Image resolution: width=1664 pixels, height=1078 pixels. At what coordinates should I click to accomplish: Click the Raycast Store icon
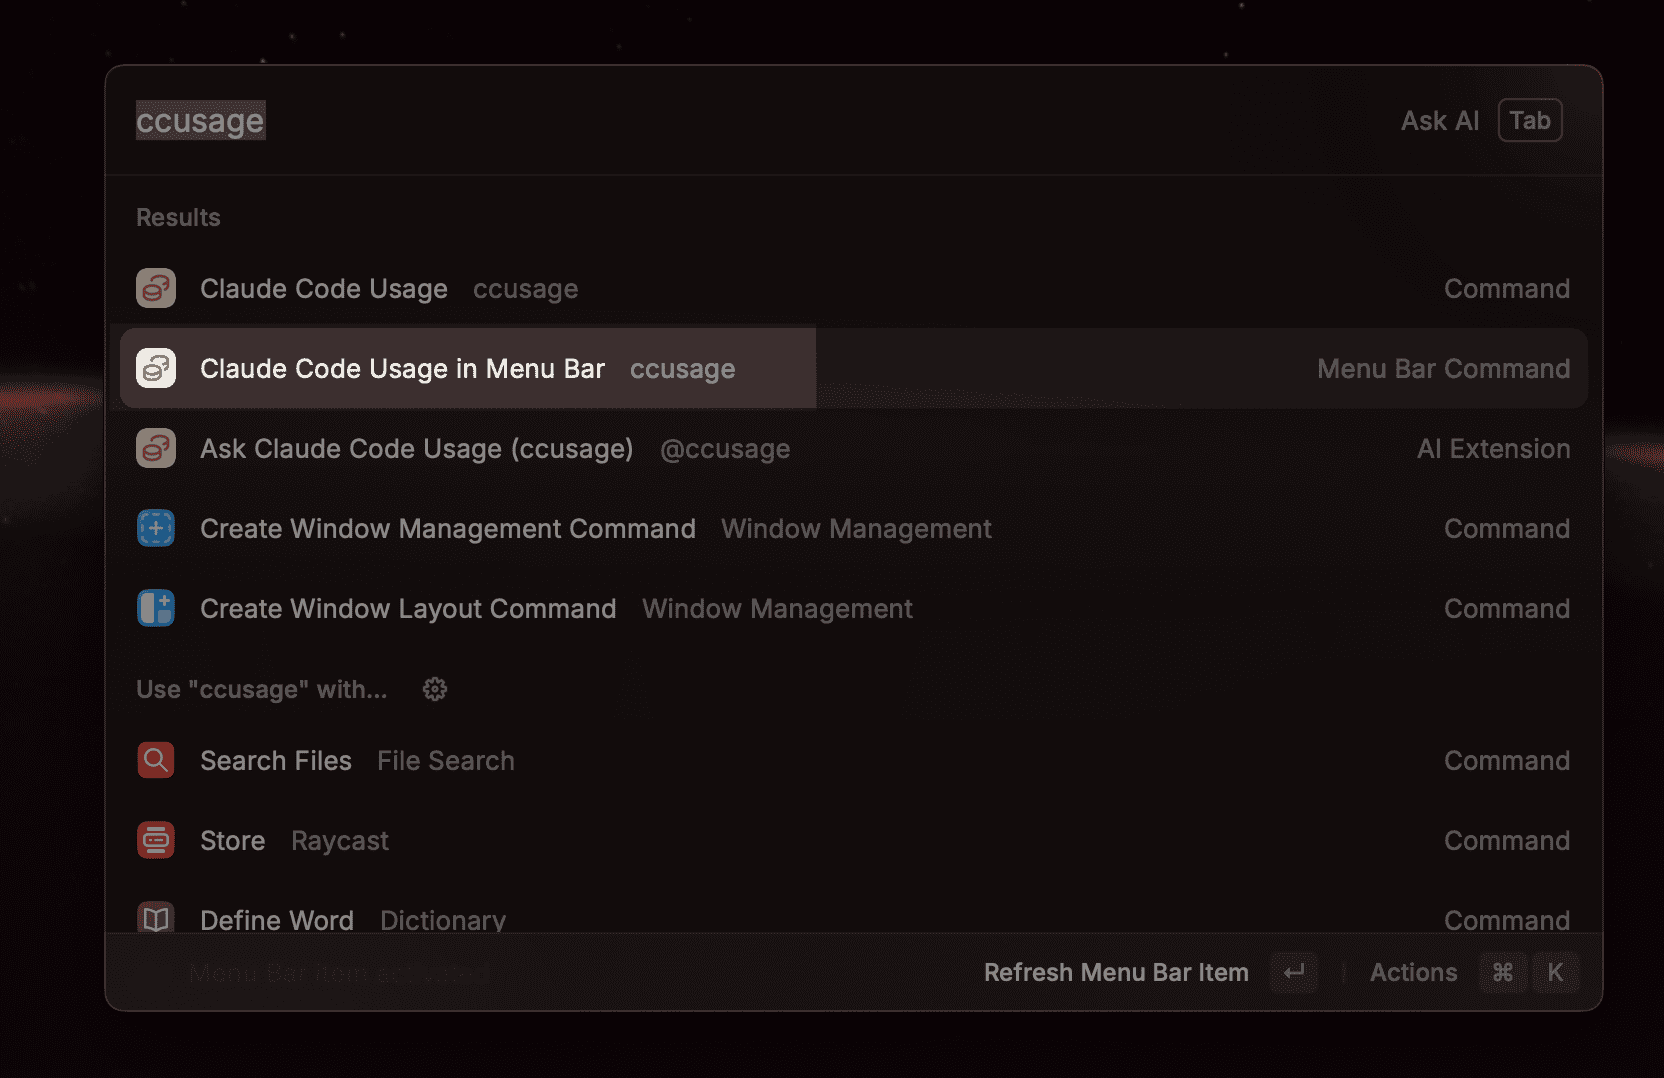click(x=155, y=840)
